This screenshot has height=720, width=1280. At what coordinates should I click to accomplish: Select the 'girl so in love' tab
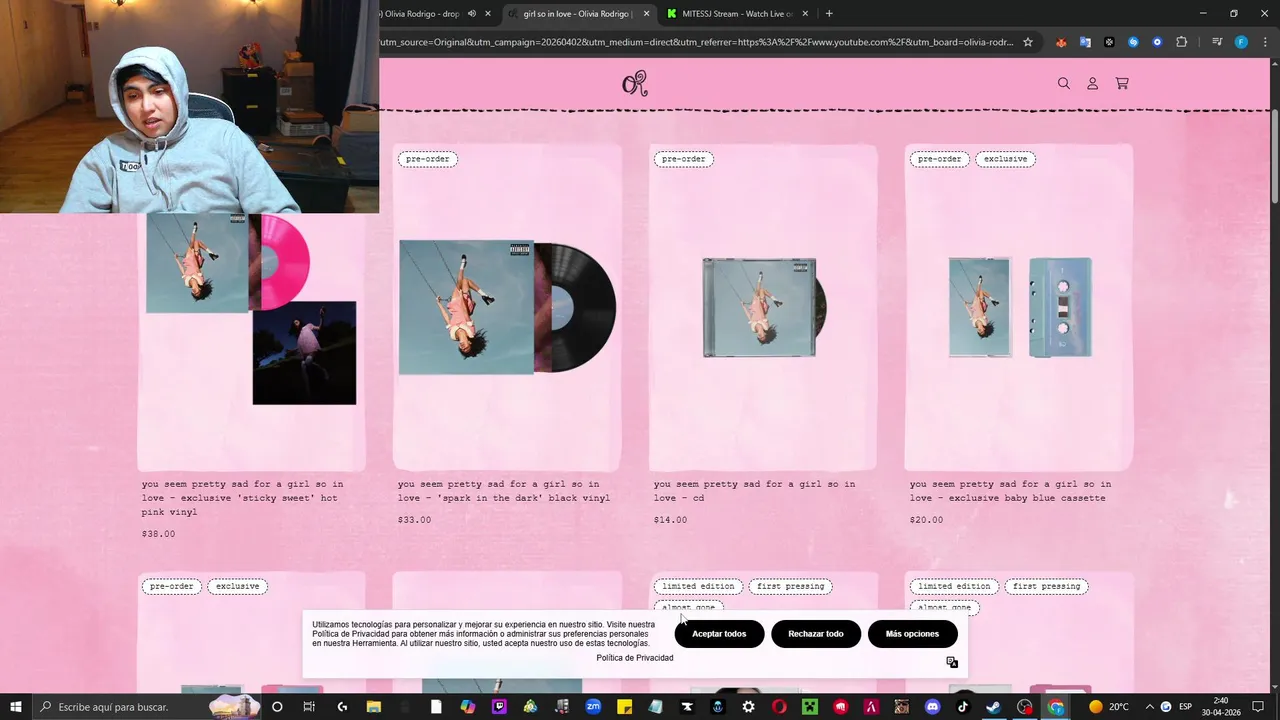point(577,14)
